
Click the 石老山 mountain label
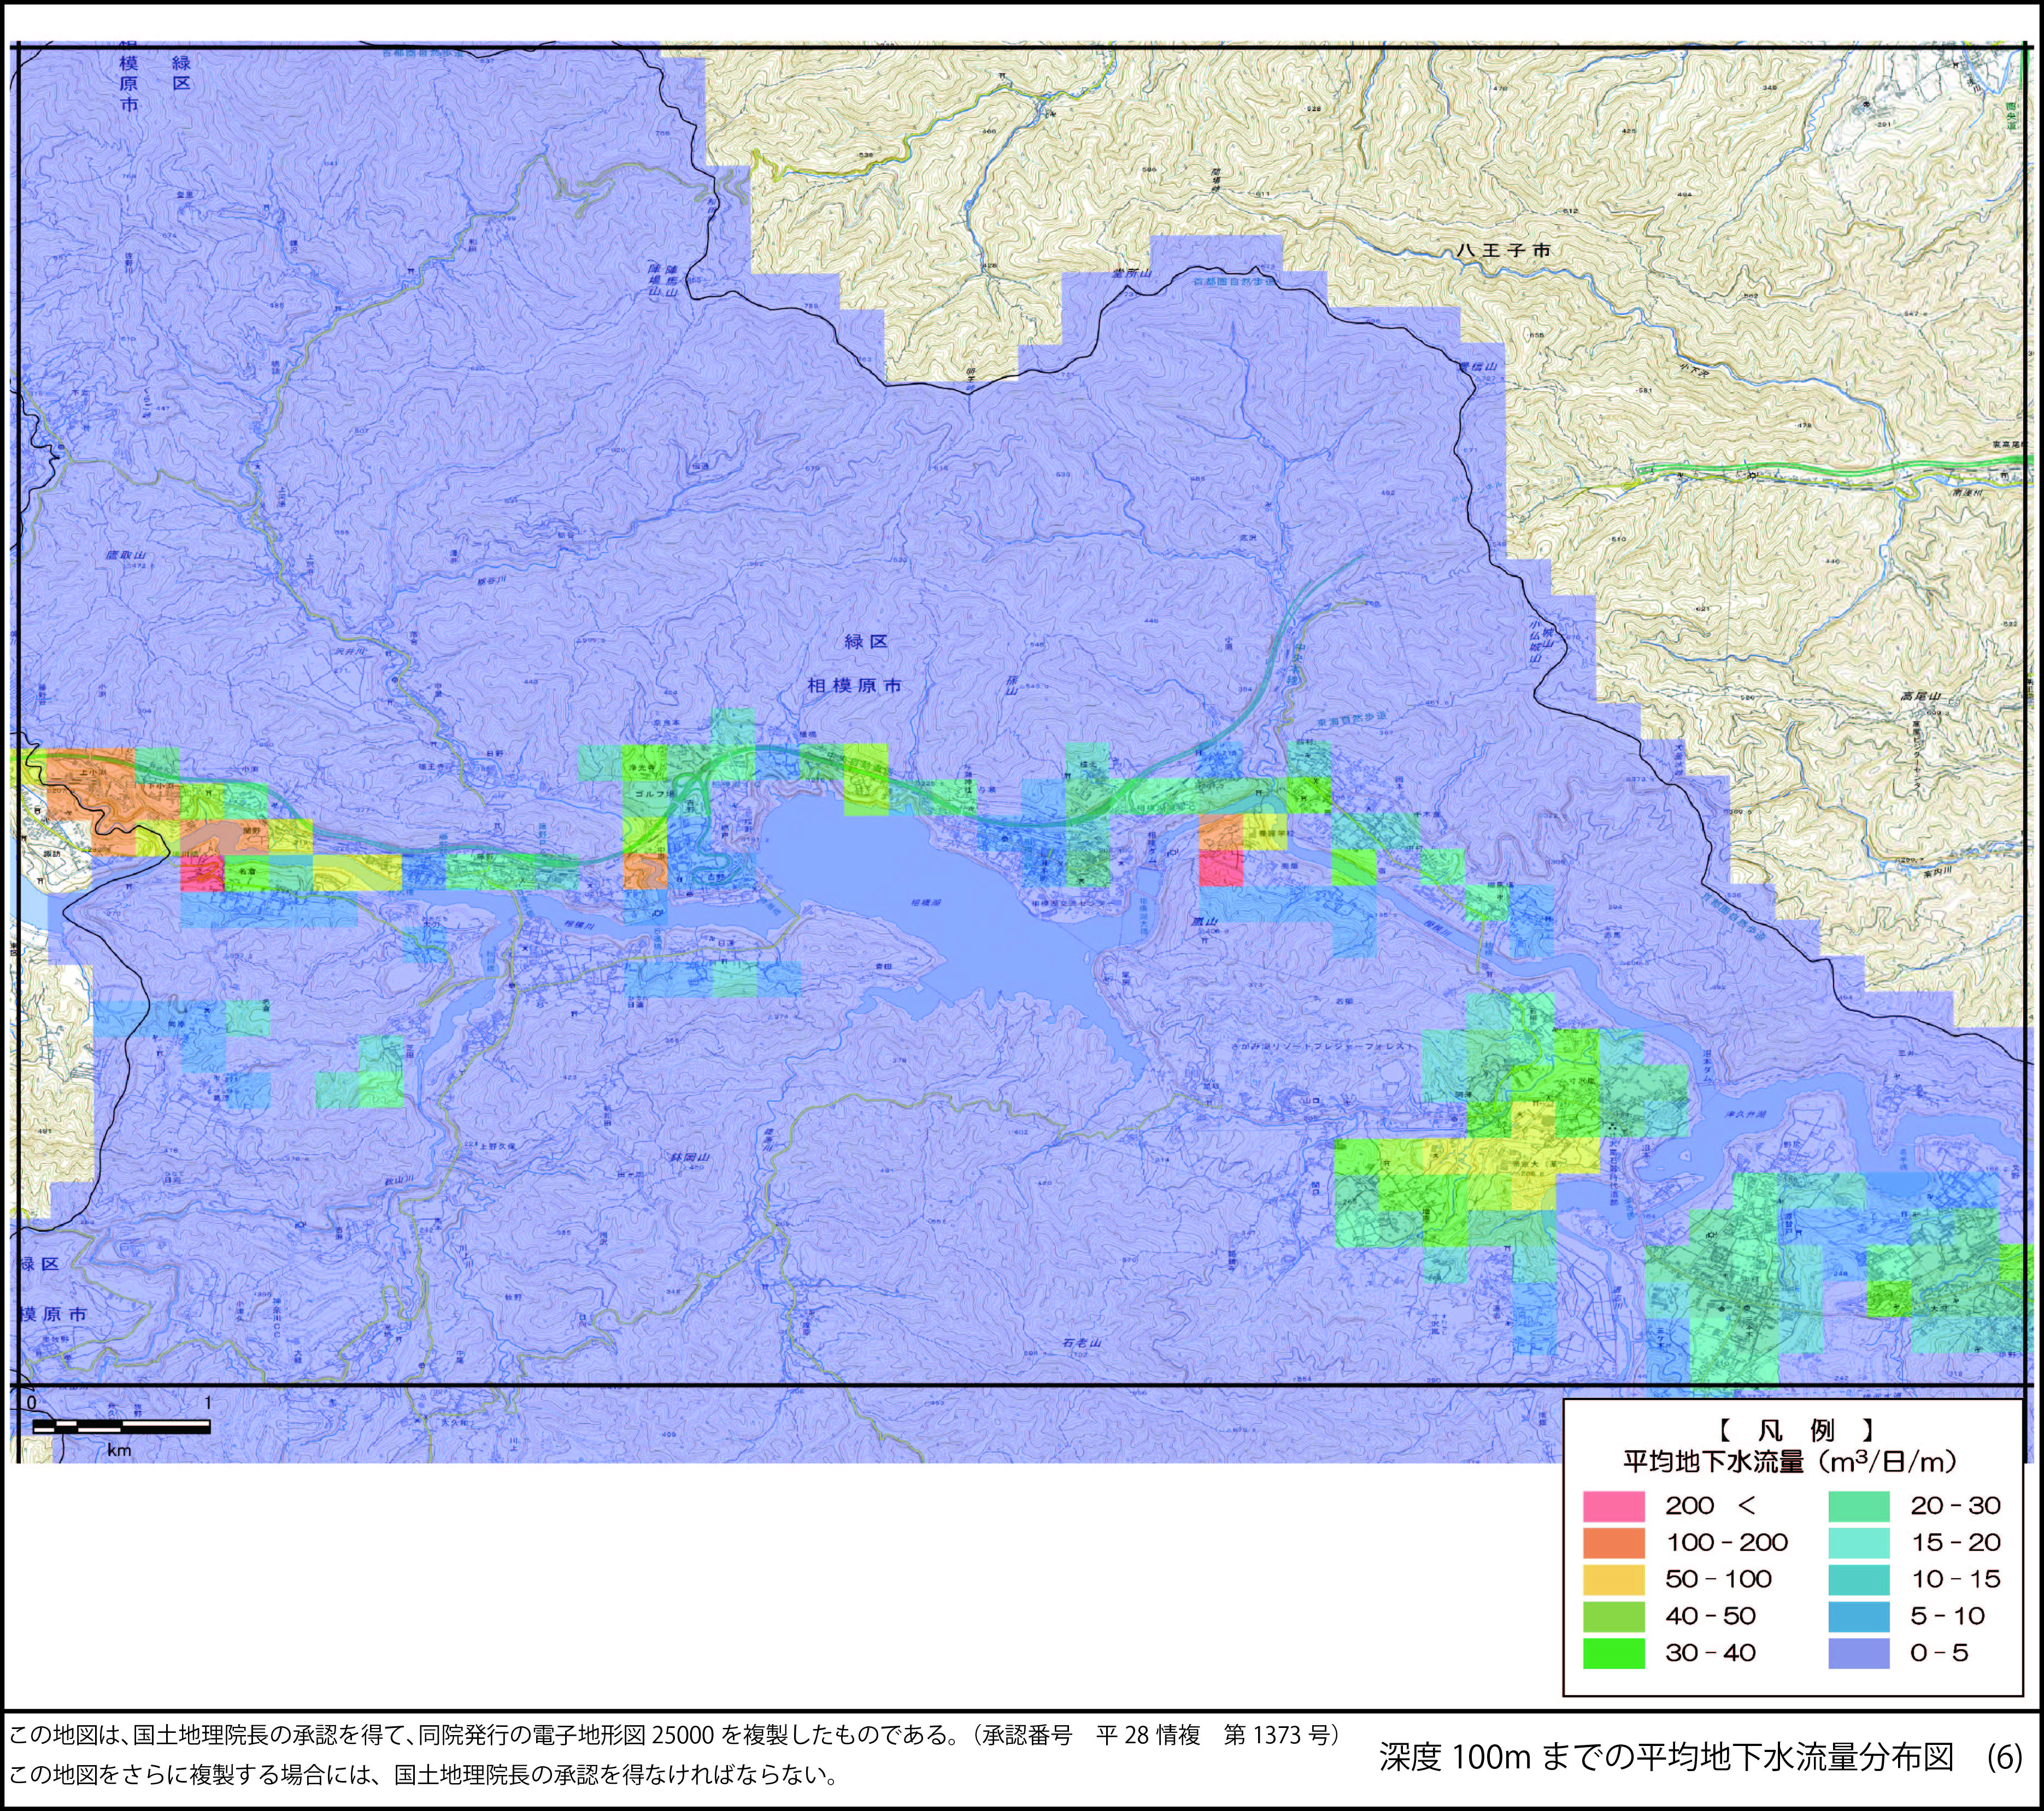pyautogui.click(x=1081, y=1344)
